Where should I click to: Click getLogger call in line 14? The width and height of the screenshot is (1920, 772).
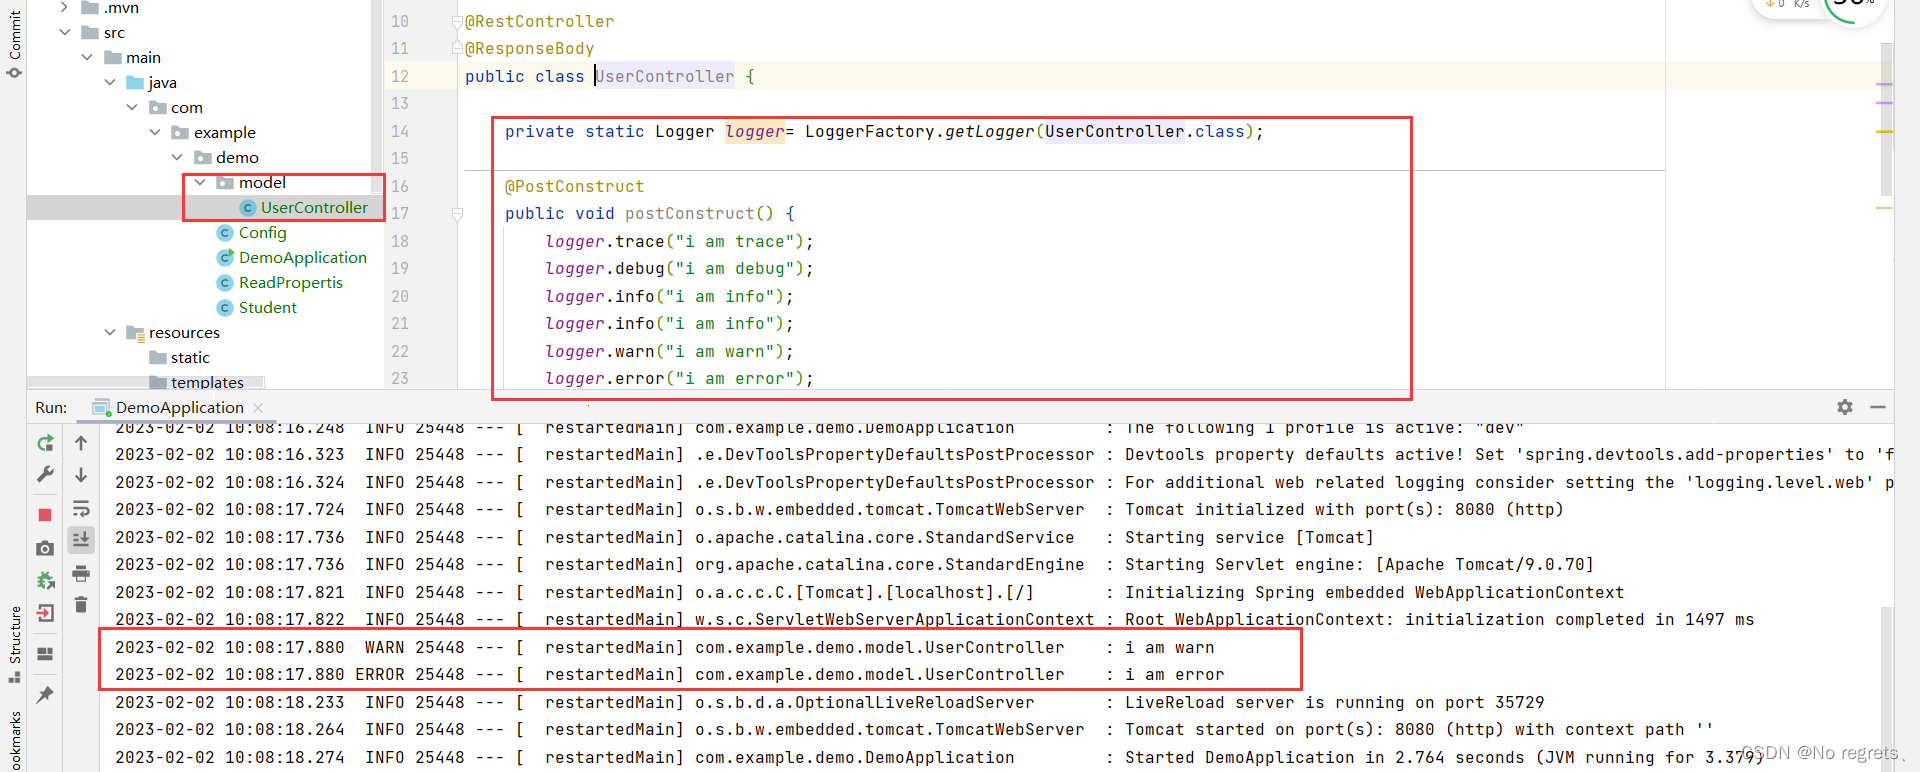click(989, 131)
